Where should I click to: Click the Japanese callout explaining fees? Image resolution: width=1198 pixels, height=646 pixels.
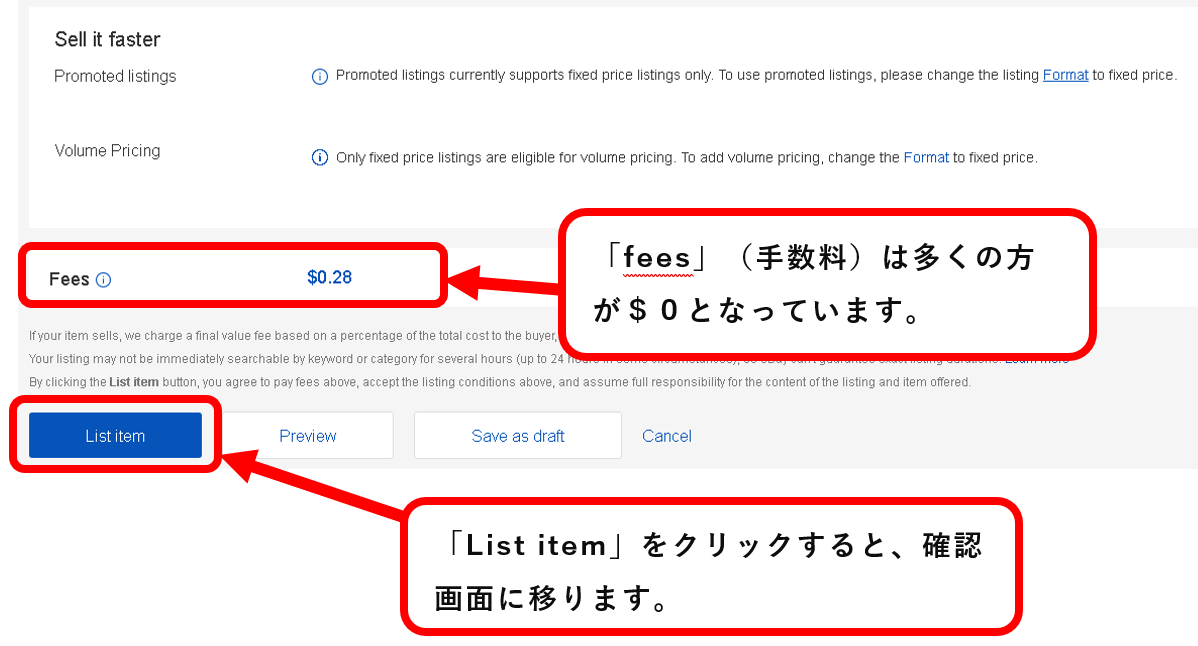point(827,284)
